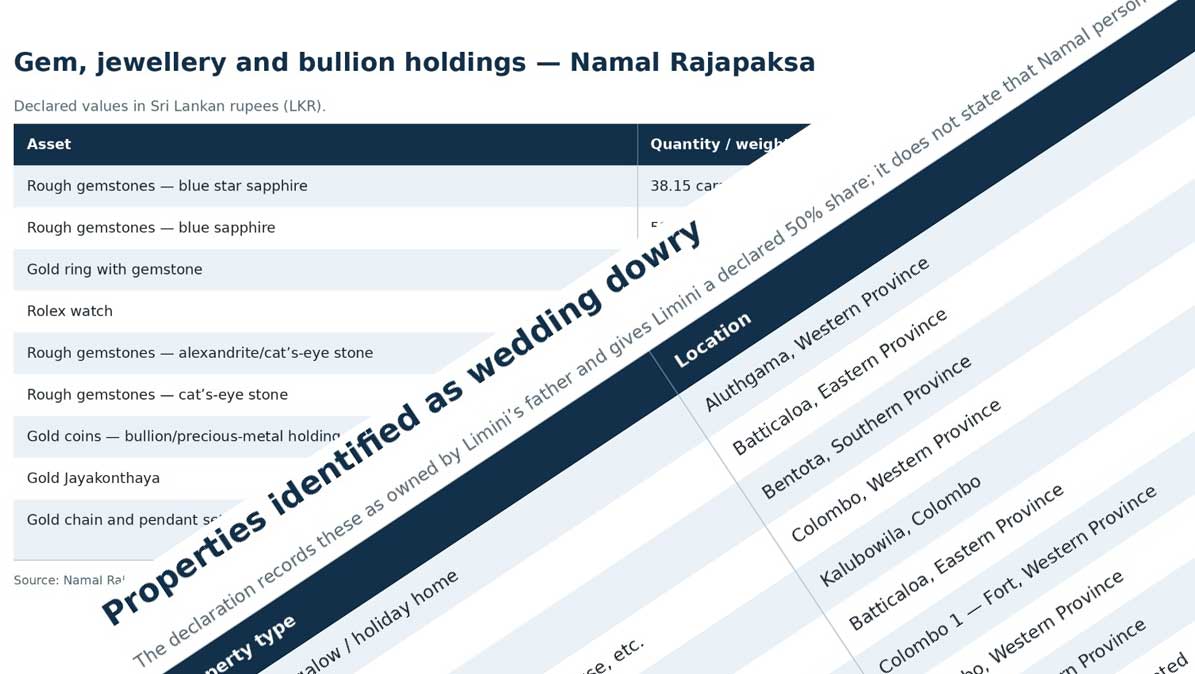Click heading "Properties identified as wedding dowry"

[402, 422]
